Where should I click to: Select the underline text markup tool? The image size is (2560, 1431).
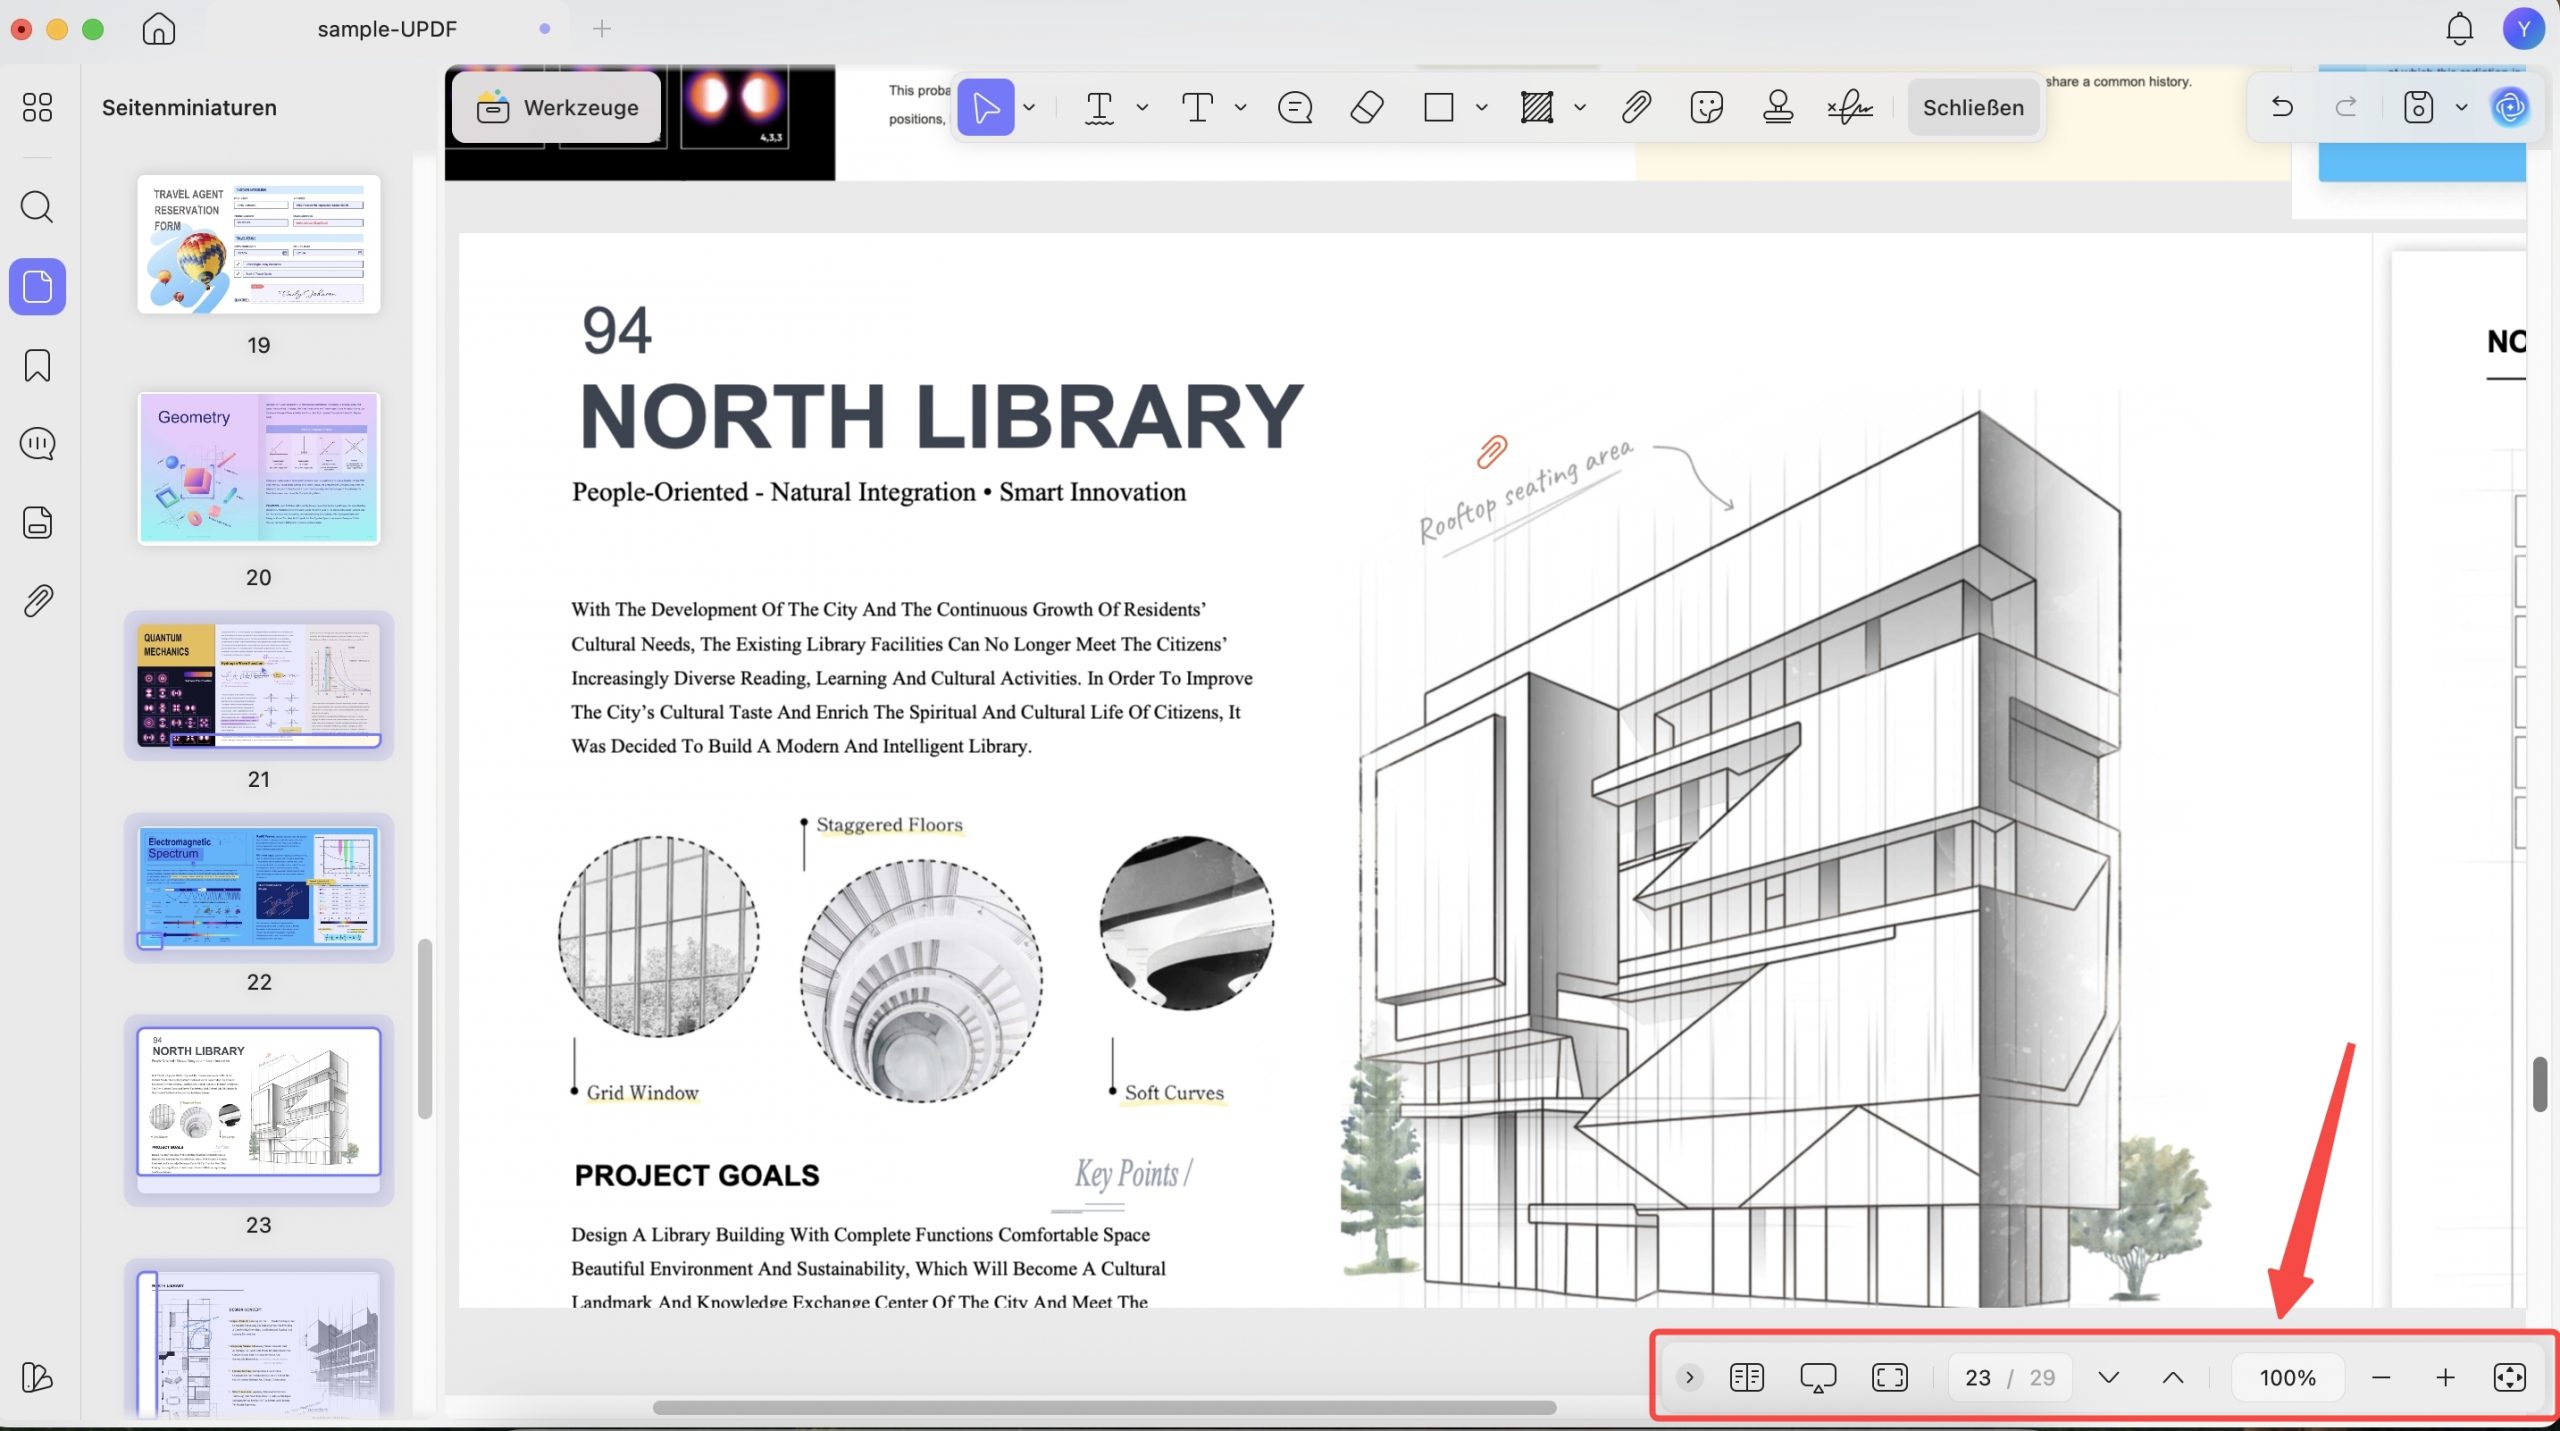pyautogui.click(x=1099, y=107)
